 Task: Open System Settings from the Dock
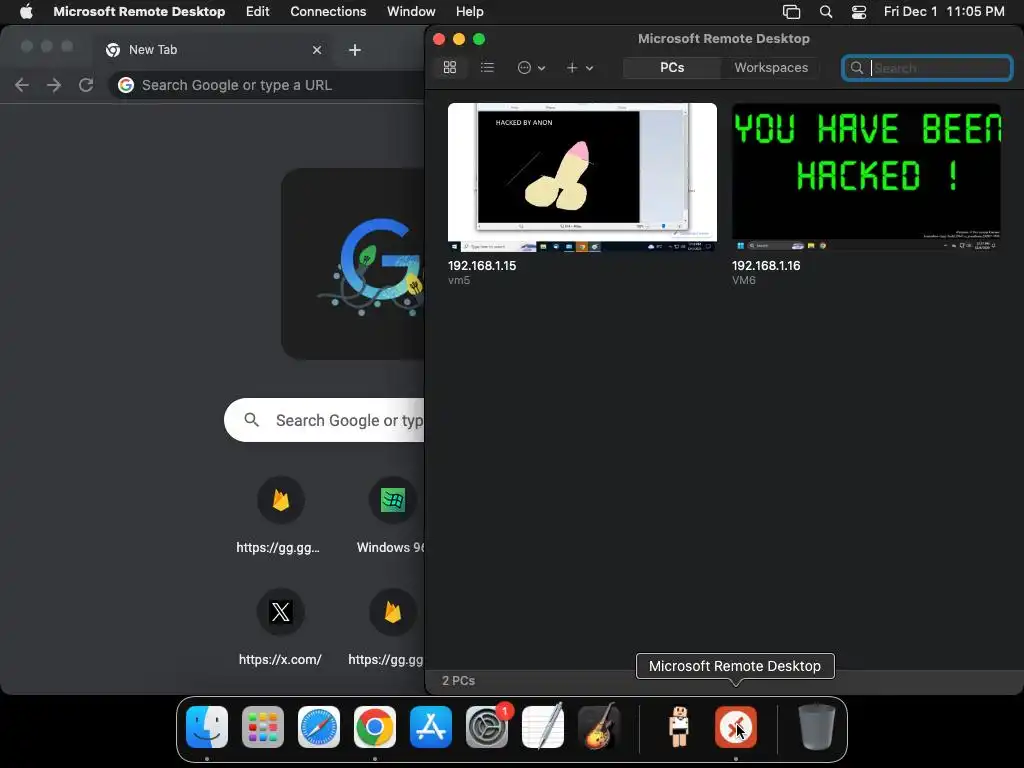(x=487, y=727)
